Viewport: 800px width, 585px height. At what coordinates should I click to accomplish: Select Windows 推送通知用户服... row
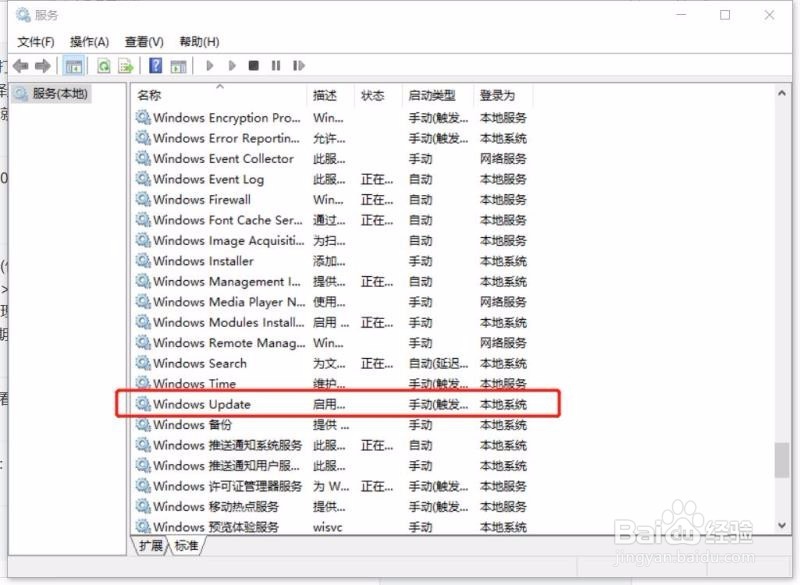pyautogui.click(x=332, y=466)
